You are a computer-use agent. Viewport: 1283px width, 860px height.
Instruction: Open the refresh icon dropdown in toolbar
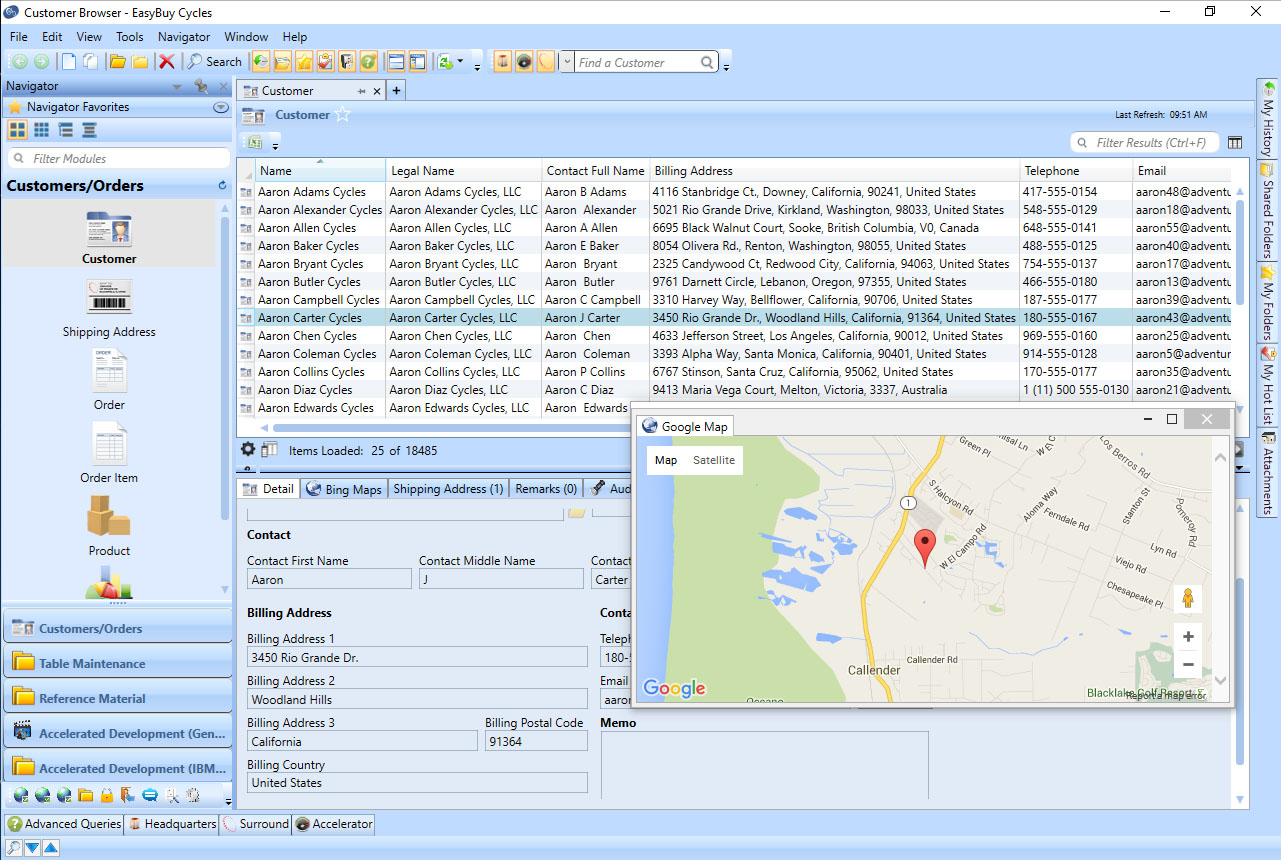coord(461,62)
